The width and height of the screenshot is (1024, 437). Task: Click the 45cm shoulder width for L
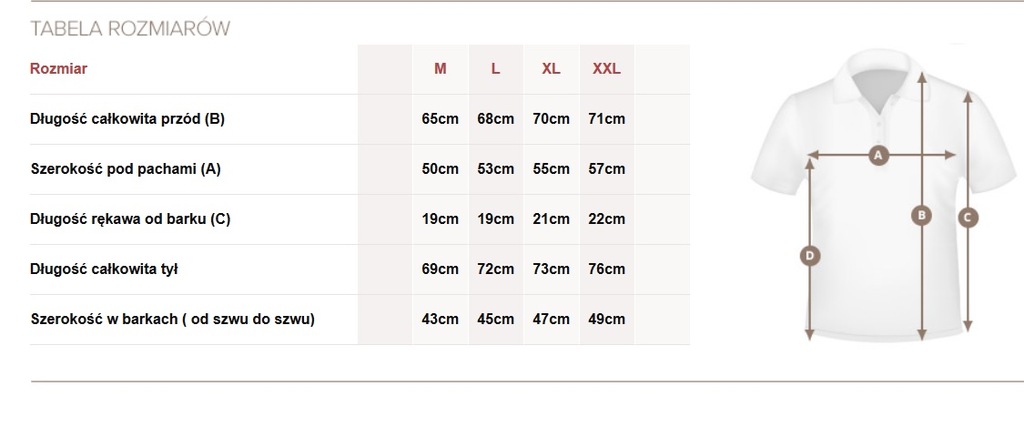point(496,319)
